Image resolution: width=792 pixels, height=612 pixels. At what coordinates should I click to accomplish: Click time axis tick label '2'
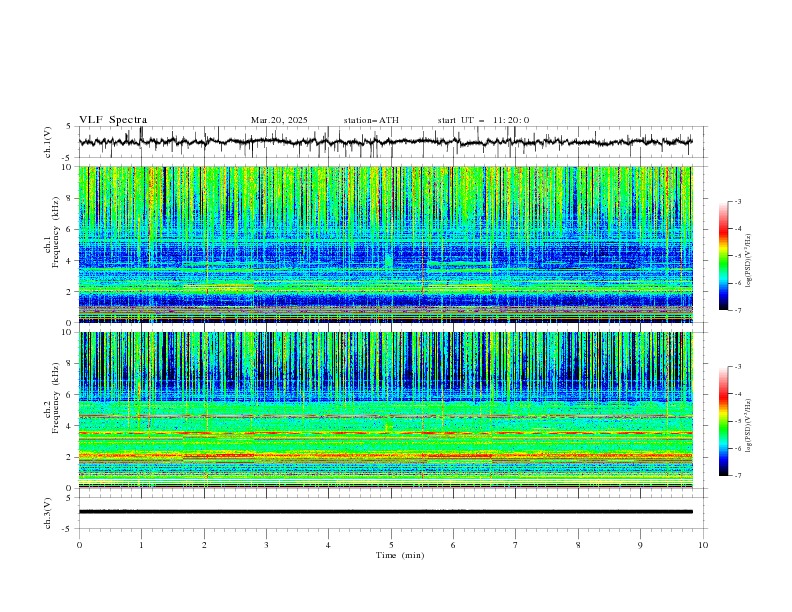point(204,545)
